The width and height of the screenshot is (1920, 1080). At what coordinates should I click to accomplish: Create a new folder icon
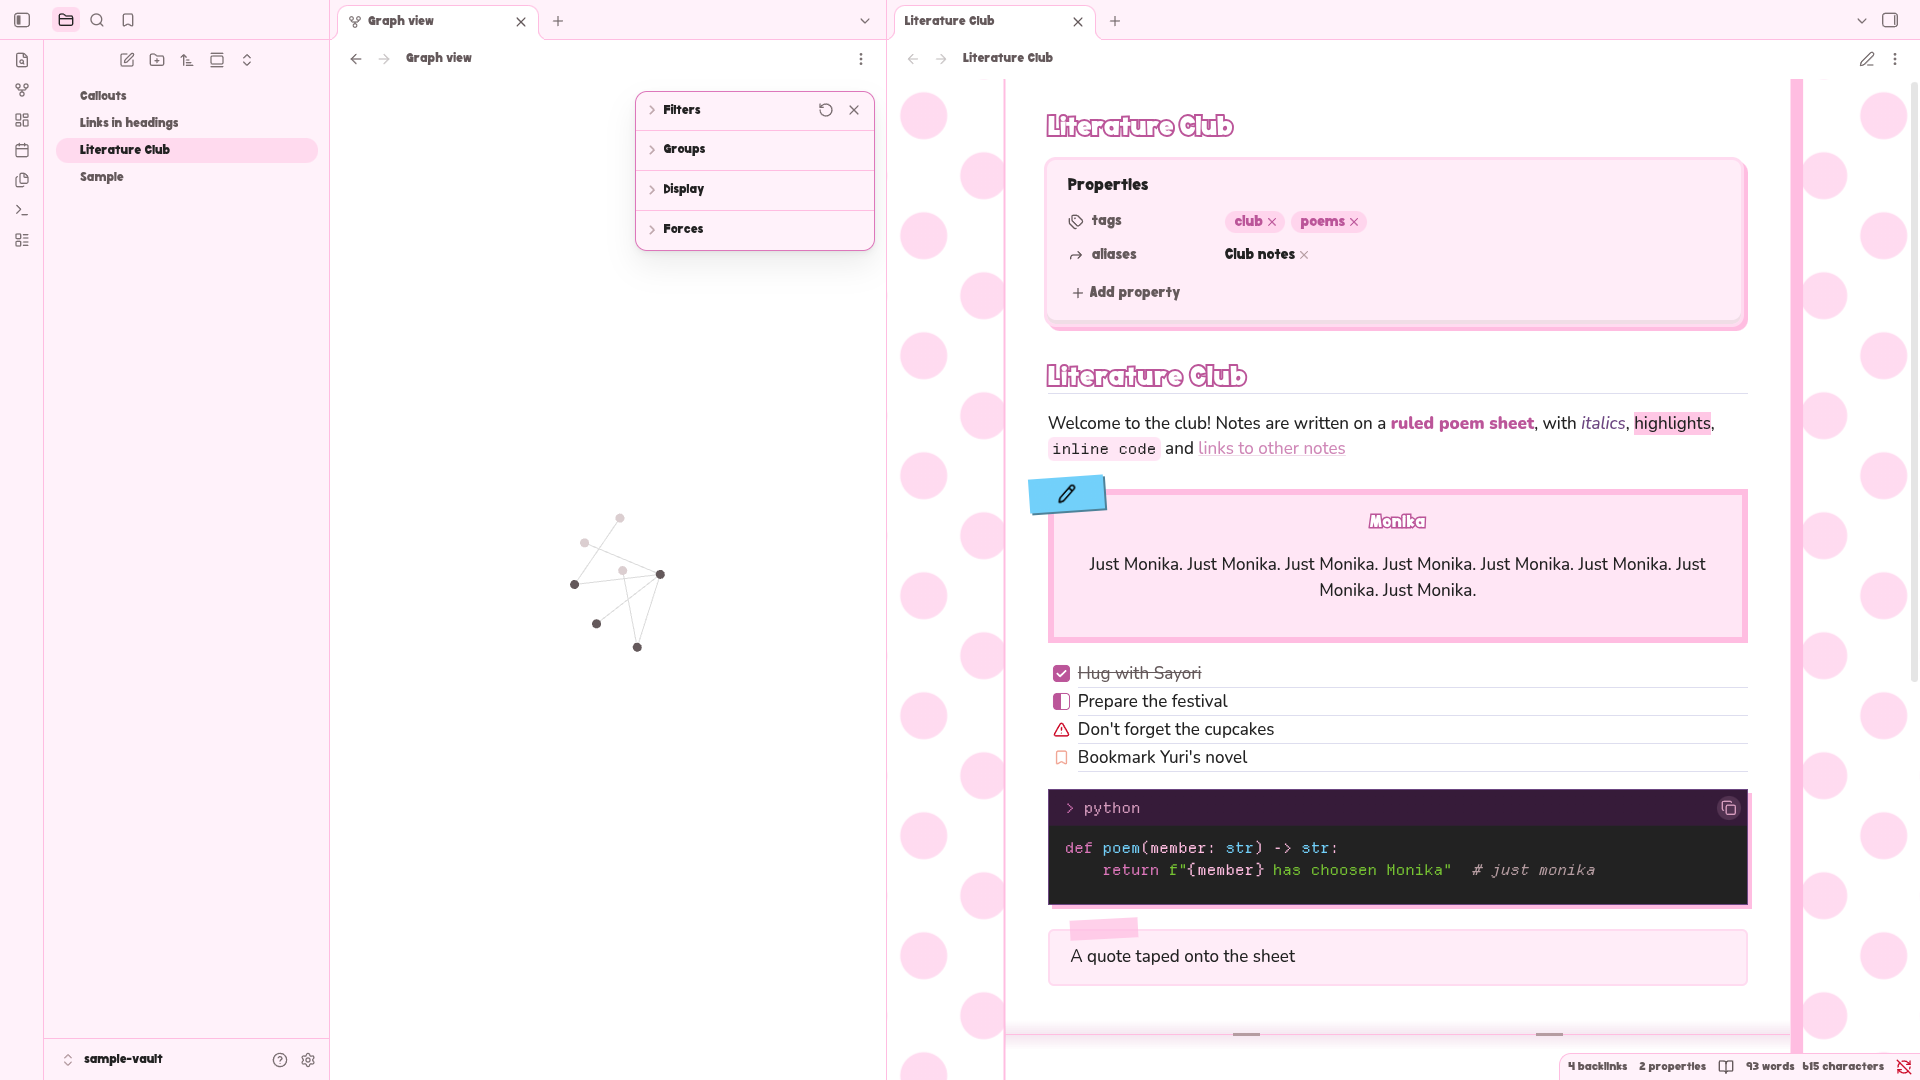[x=157, y=60]
